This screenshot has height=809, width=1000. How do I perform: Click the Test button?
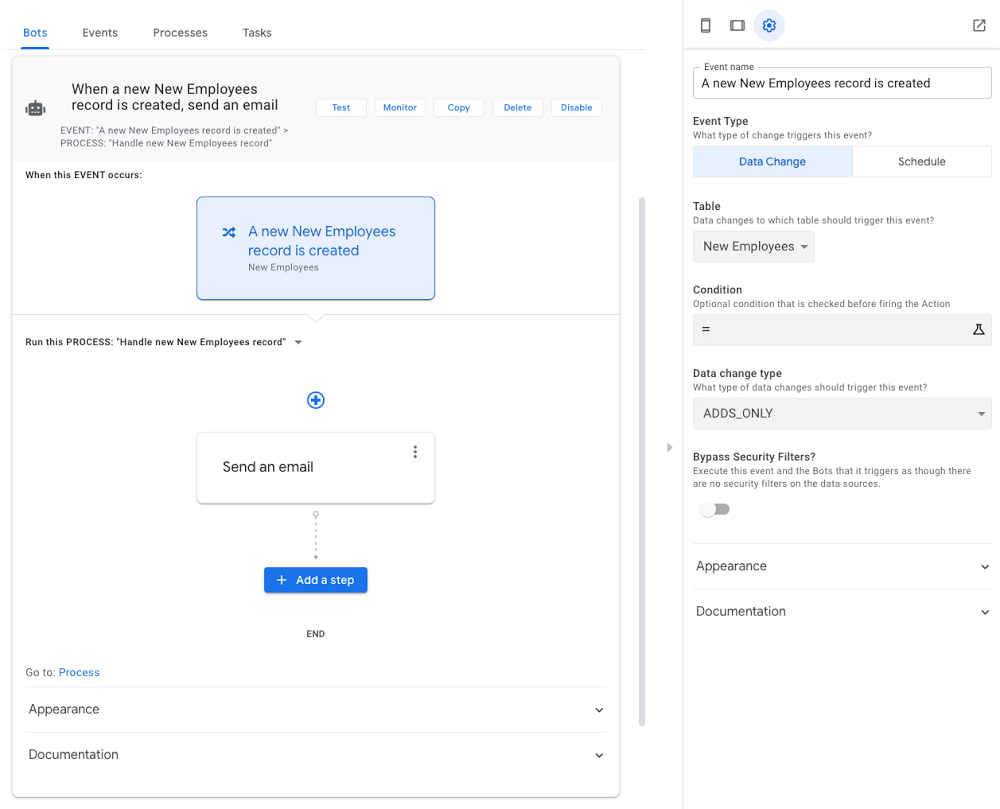click(341, 108)
